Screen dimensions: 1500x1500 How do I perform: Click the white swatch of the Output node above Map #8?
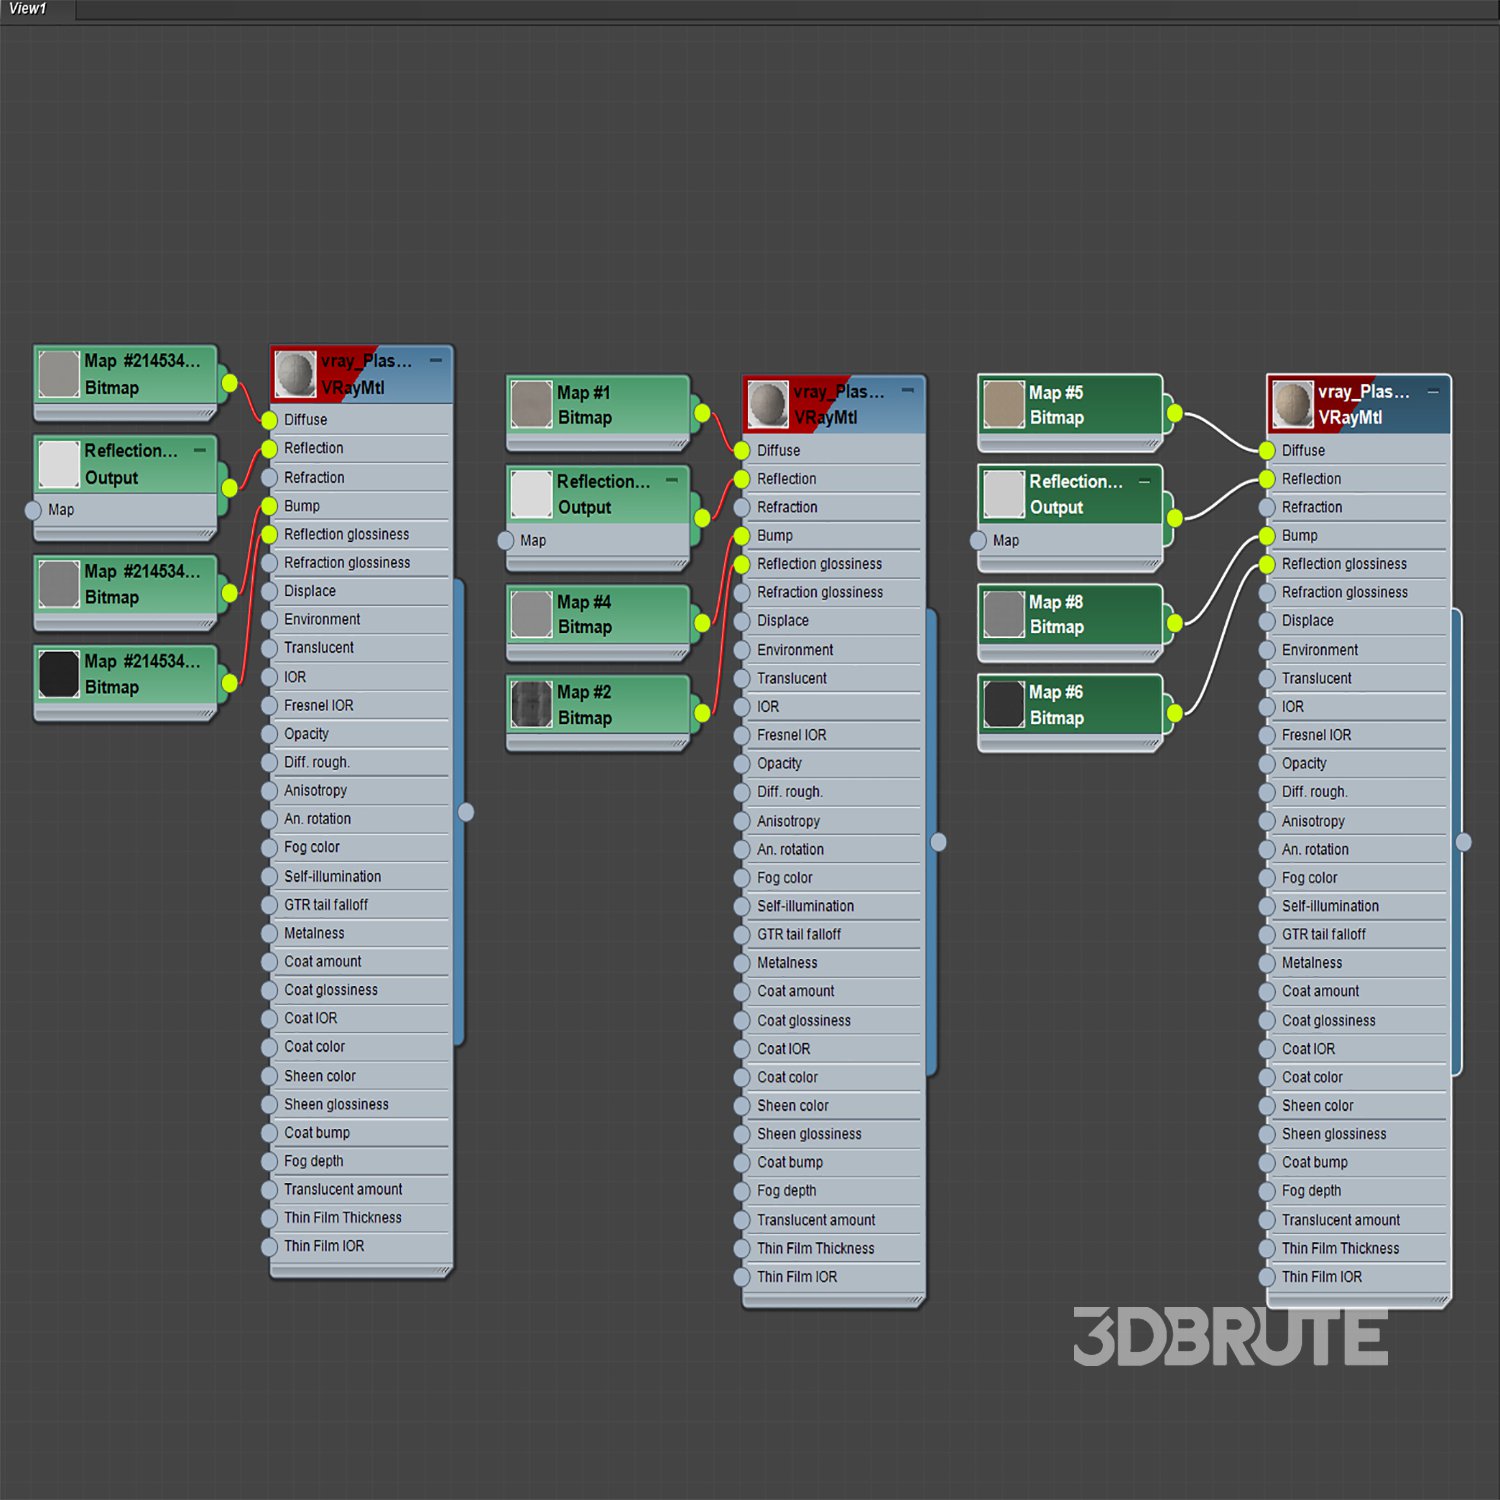pos(1003,494)
